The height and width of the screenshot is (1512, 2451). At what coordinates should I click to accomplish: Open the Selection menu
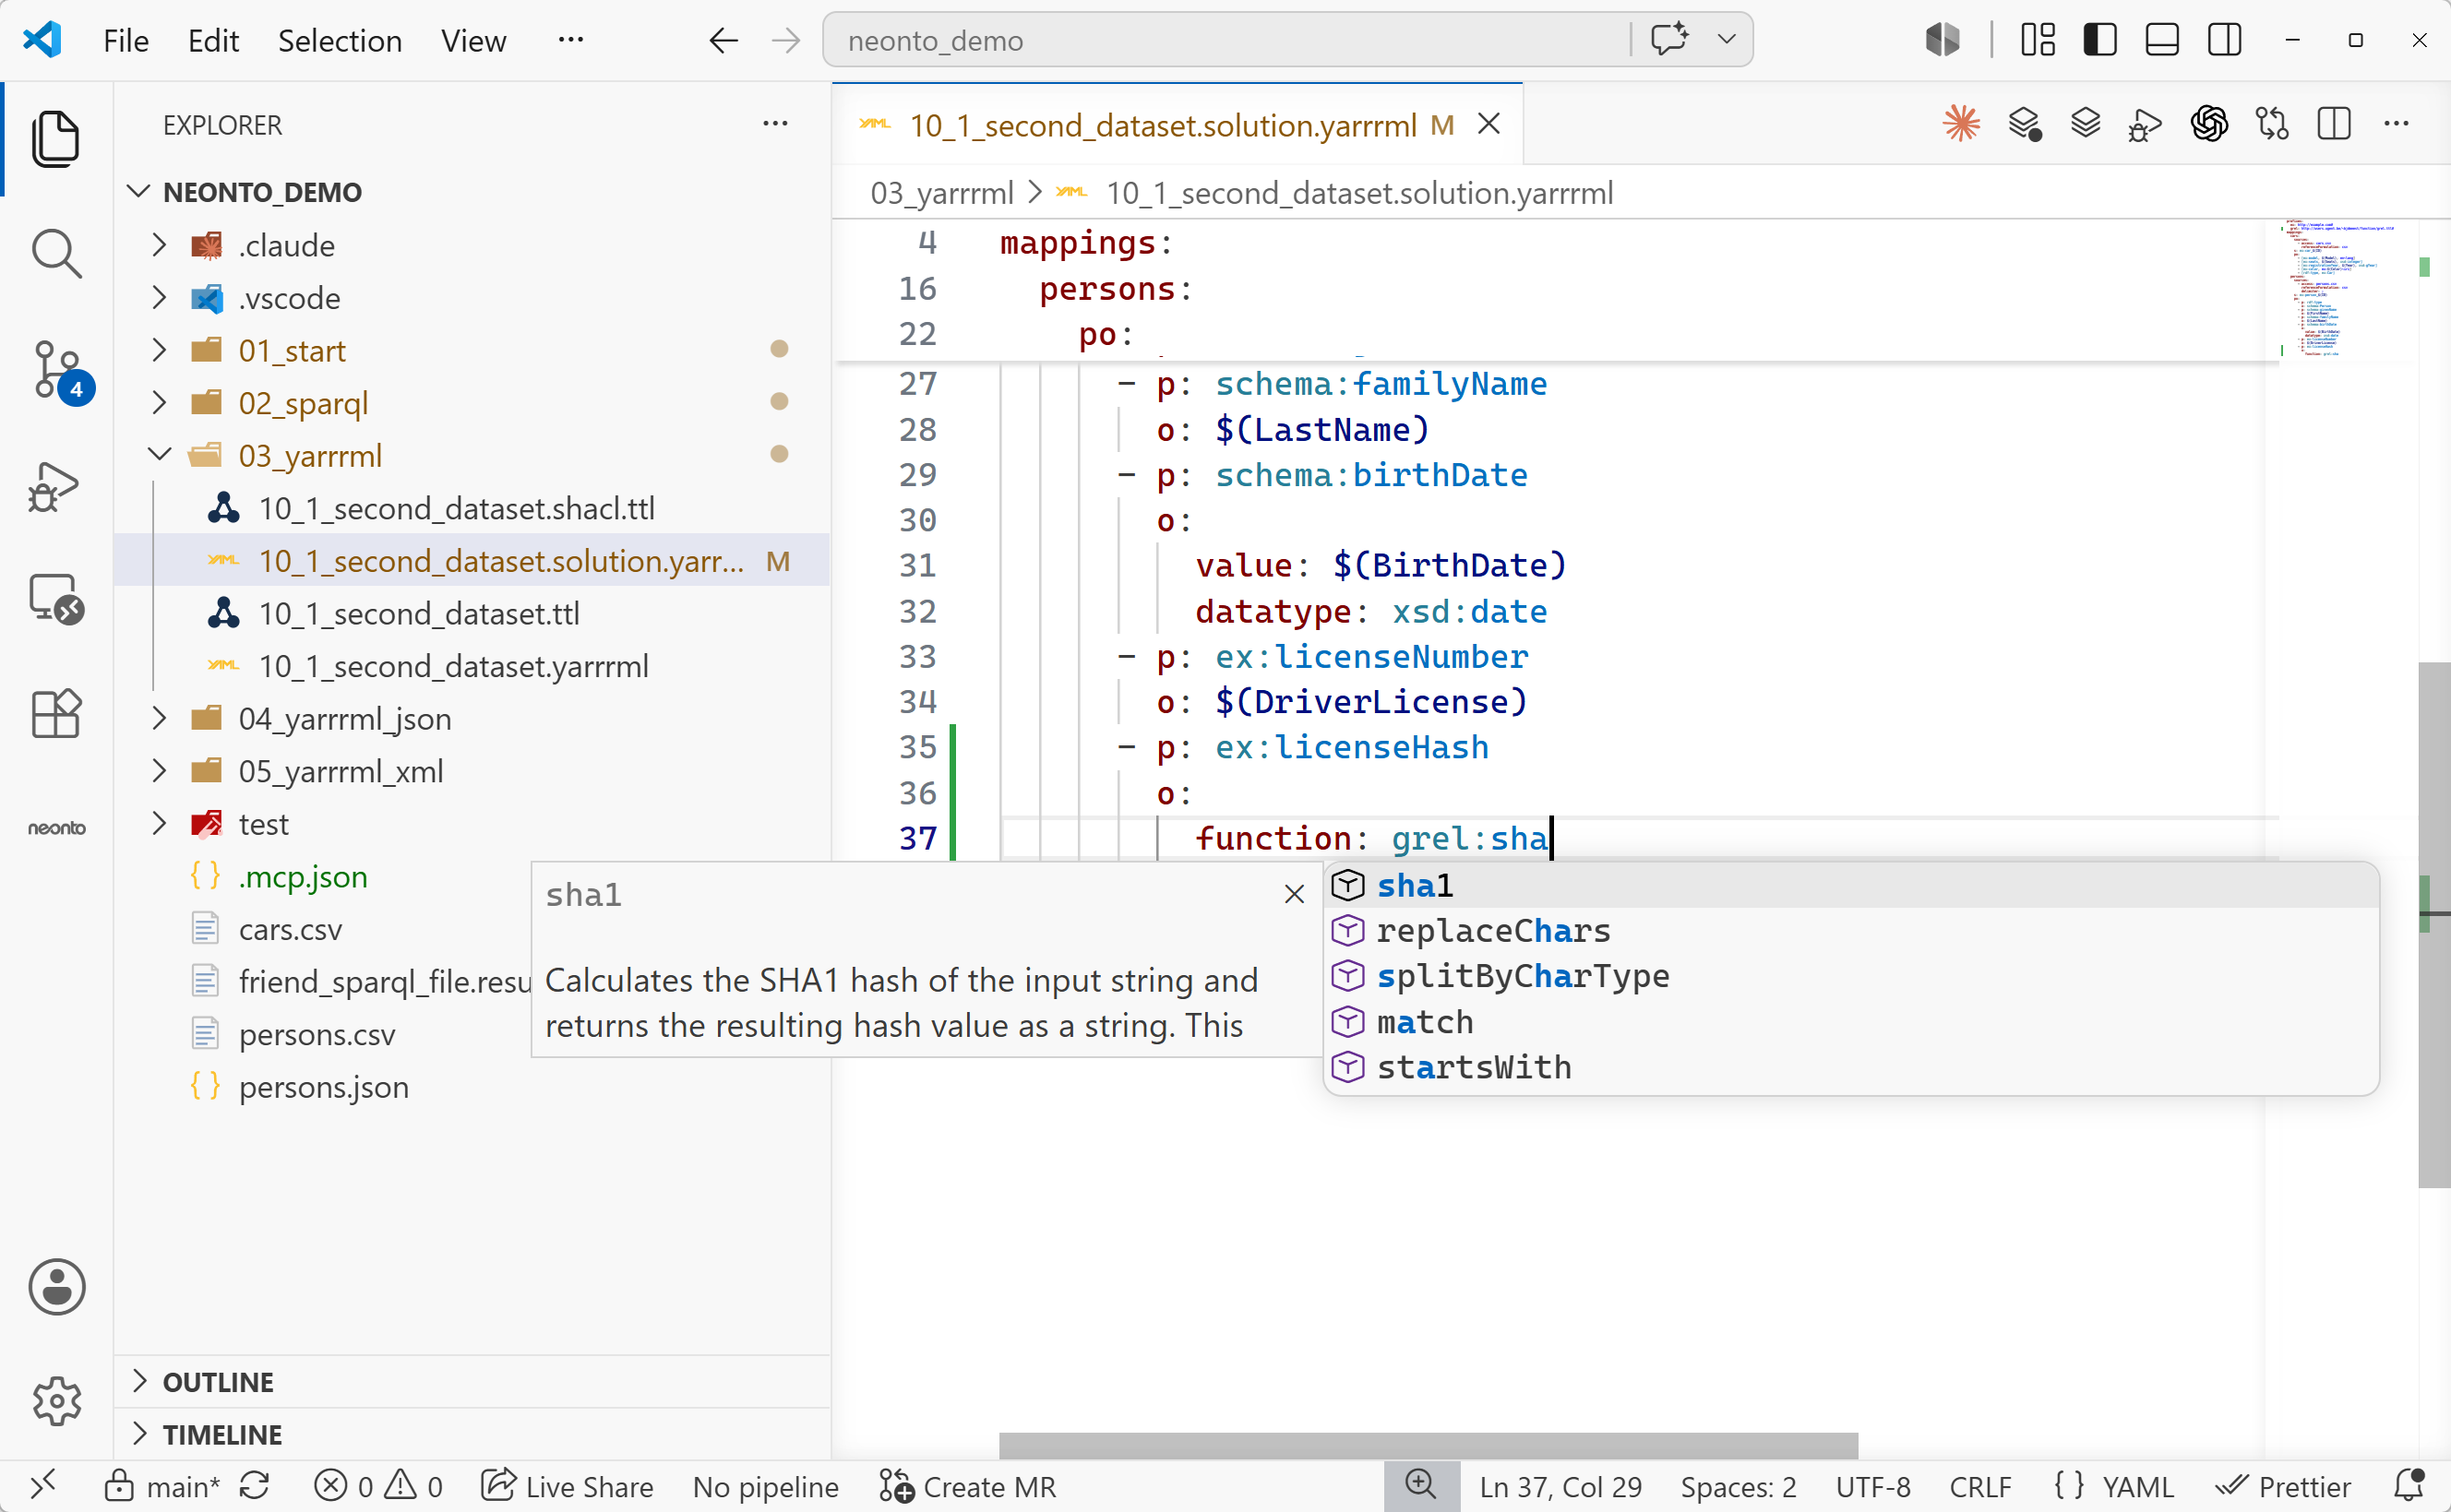(340, 41)
